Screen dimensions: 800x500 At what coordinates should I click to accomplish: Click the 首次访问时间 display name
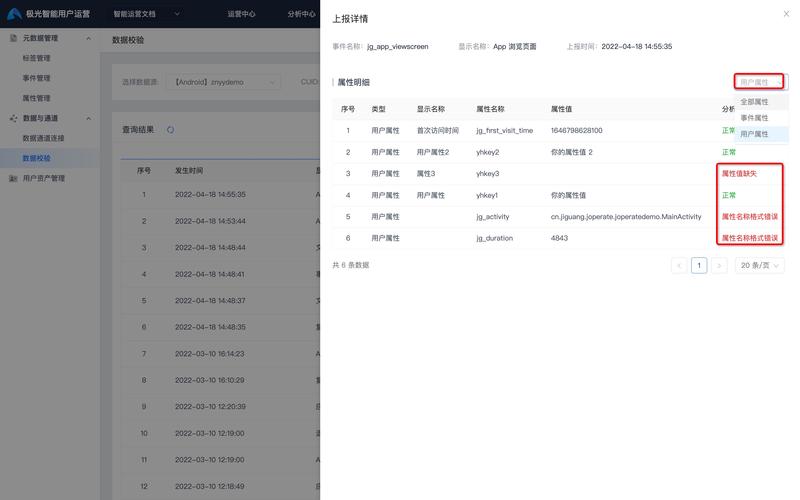coord(438,131)
